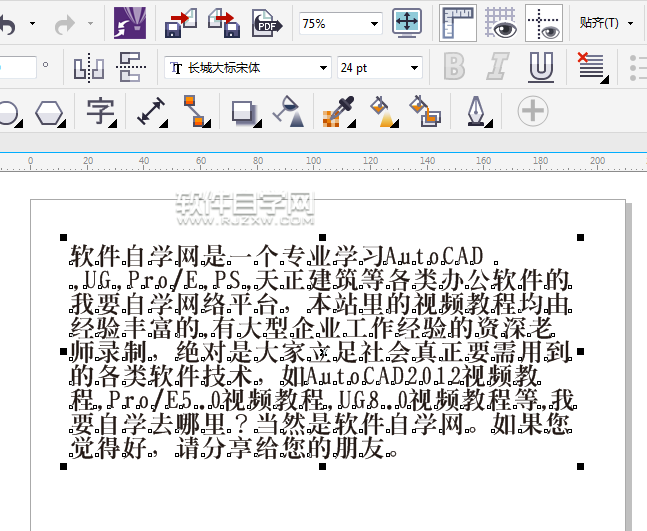
Task: Click the top-right selection handle of text
Action: 580,237
